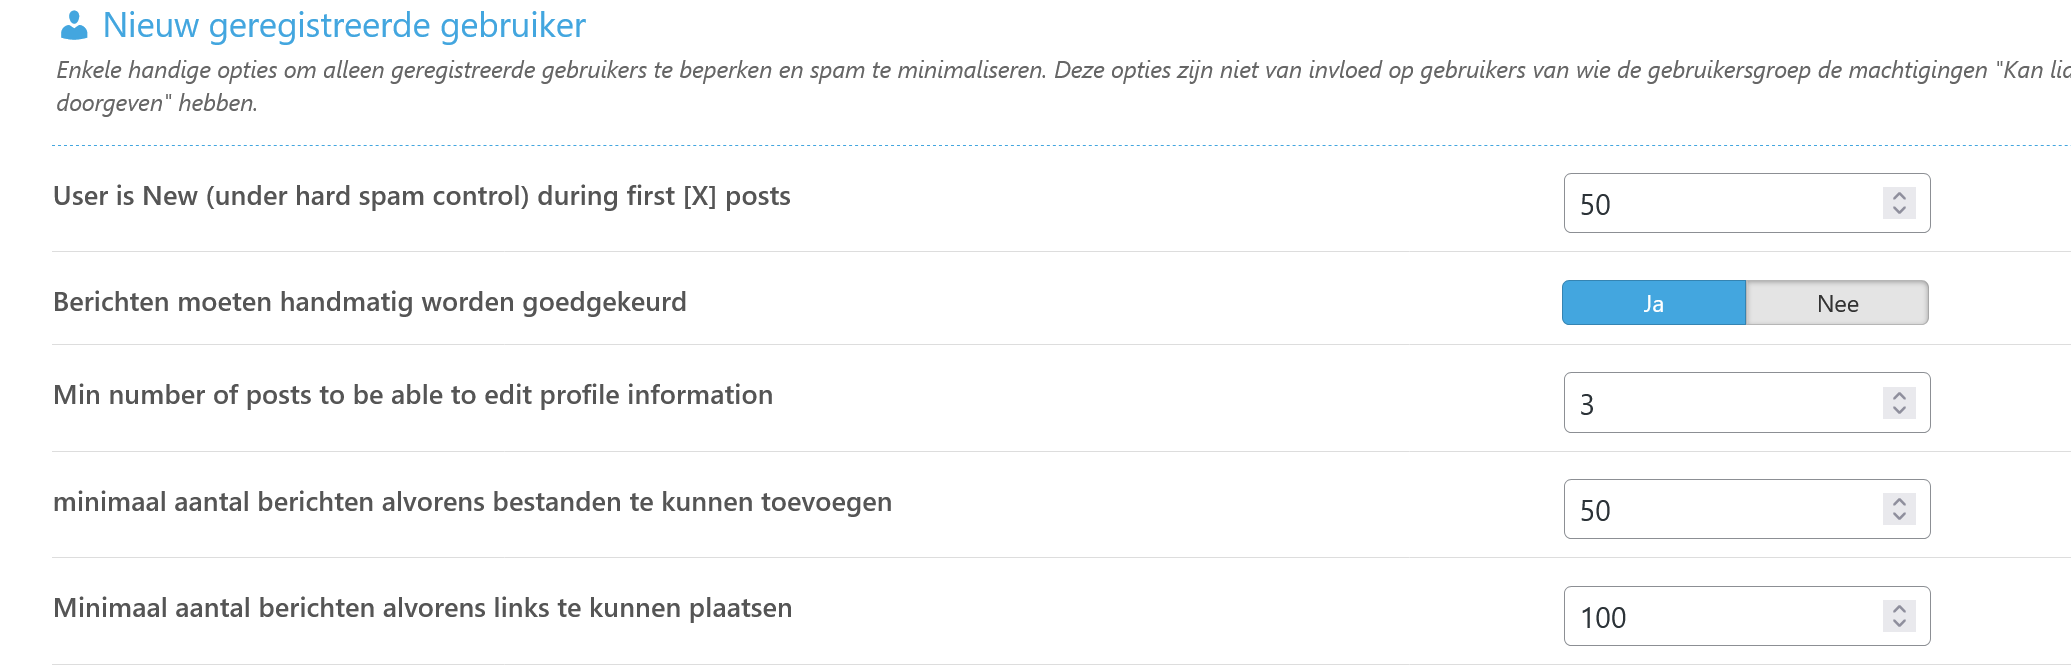Viewport: 2072px width, 672px height.
Task: Click the 'Minimaal aantal berichten alvorens links' label
Action: 422,608
